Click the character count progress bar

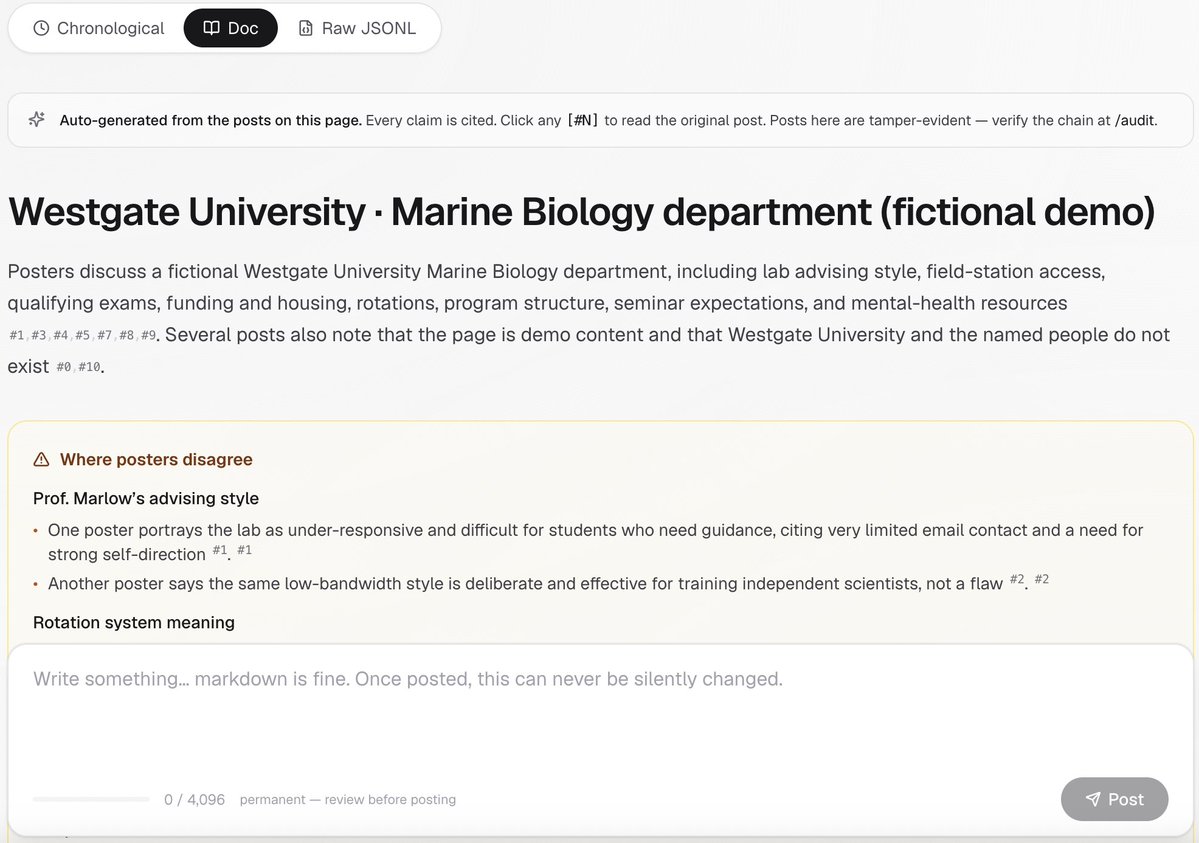(x=90, y=799)
